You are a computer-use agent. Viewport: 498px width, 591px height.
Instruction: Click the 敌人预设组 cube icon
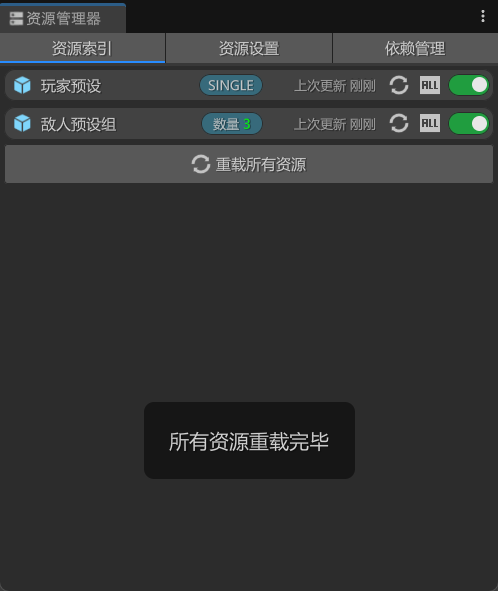coord(22,124)
